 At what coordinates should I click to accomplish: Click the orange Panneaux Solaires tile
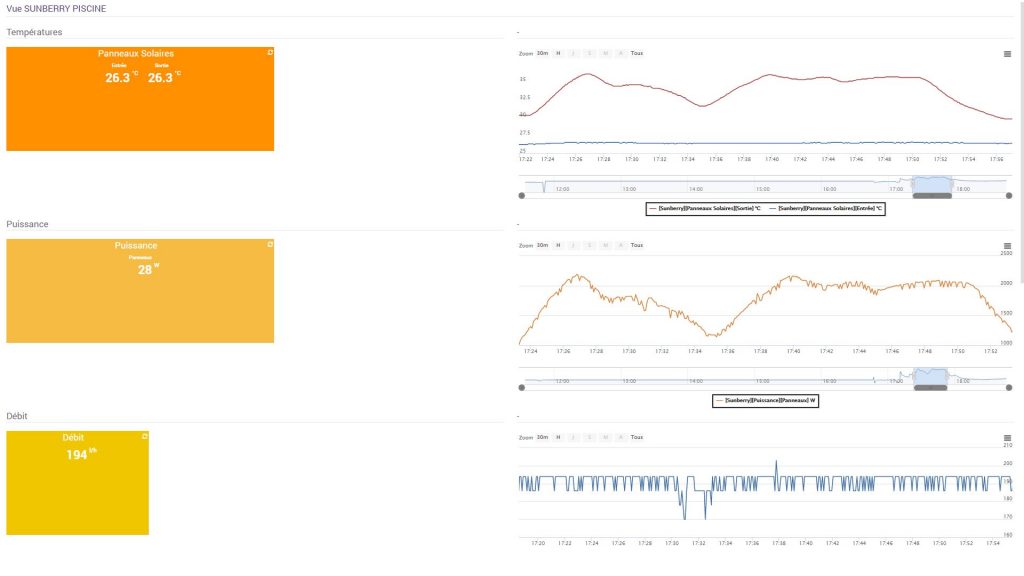[140, 99]
